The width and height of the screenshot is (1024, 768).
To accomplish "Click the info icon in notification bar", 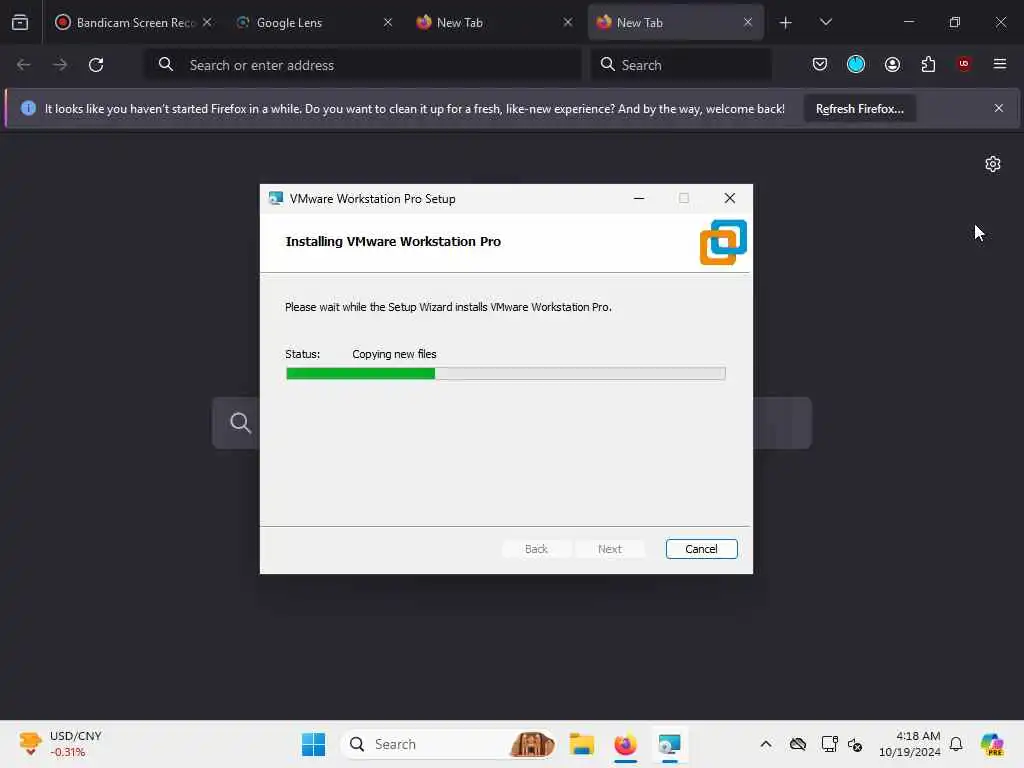I will point(28,108).
